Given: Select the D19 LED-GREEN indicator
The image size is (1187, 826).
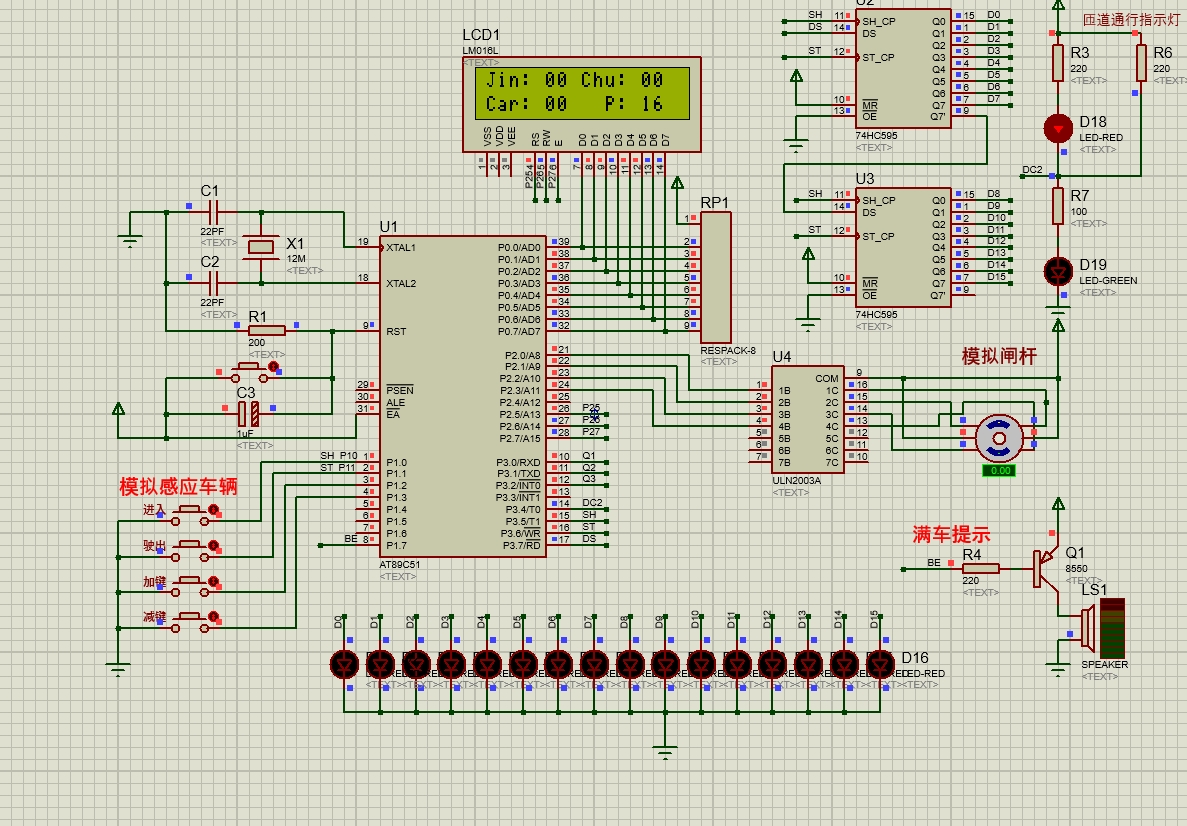Looking at the screenshot, I should click(x=1058, y=272).
